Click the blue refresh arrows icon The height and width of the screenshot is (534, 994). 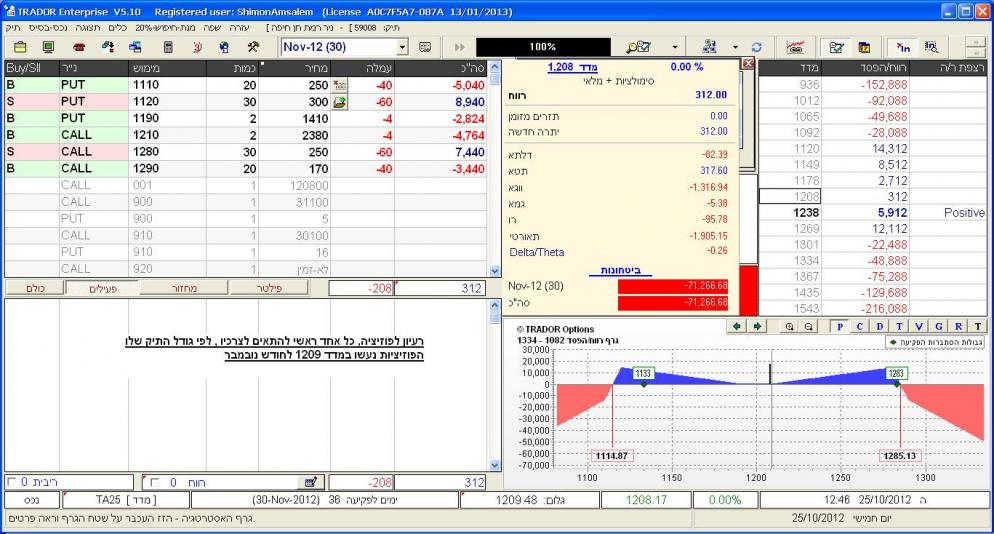point(757,47)
